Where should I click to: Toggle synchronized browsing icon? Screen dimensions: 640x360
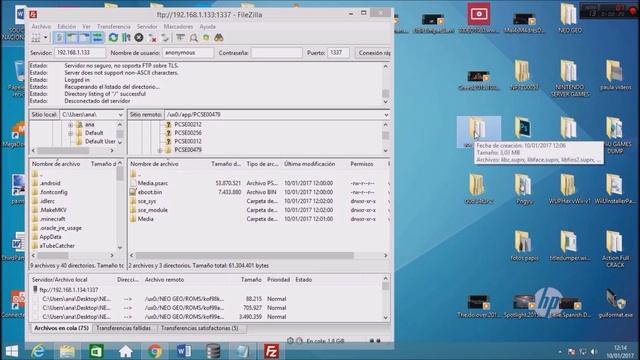[x=206, y=38]
